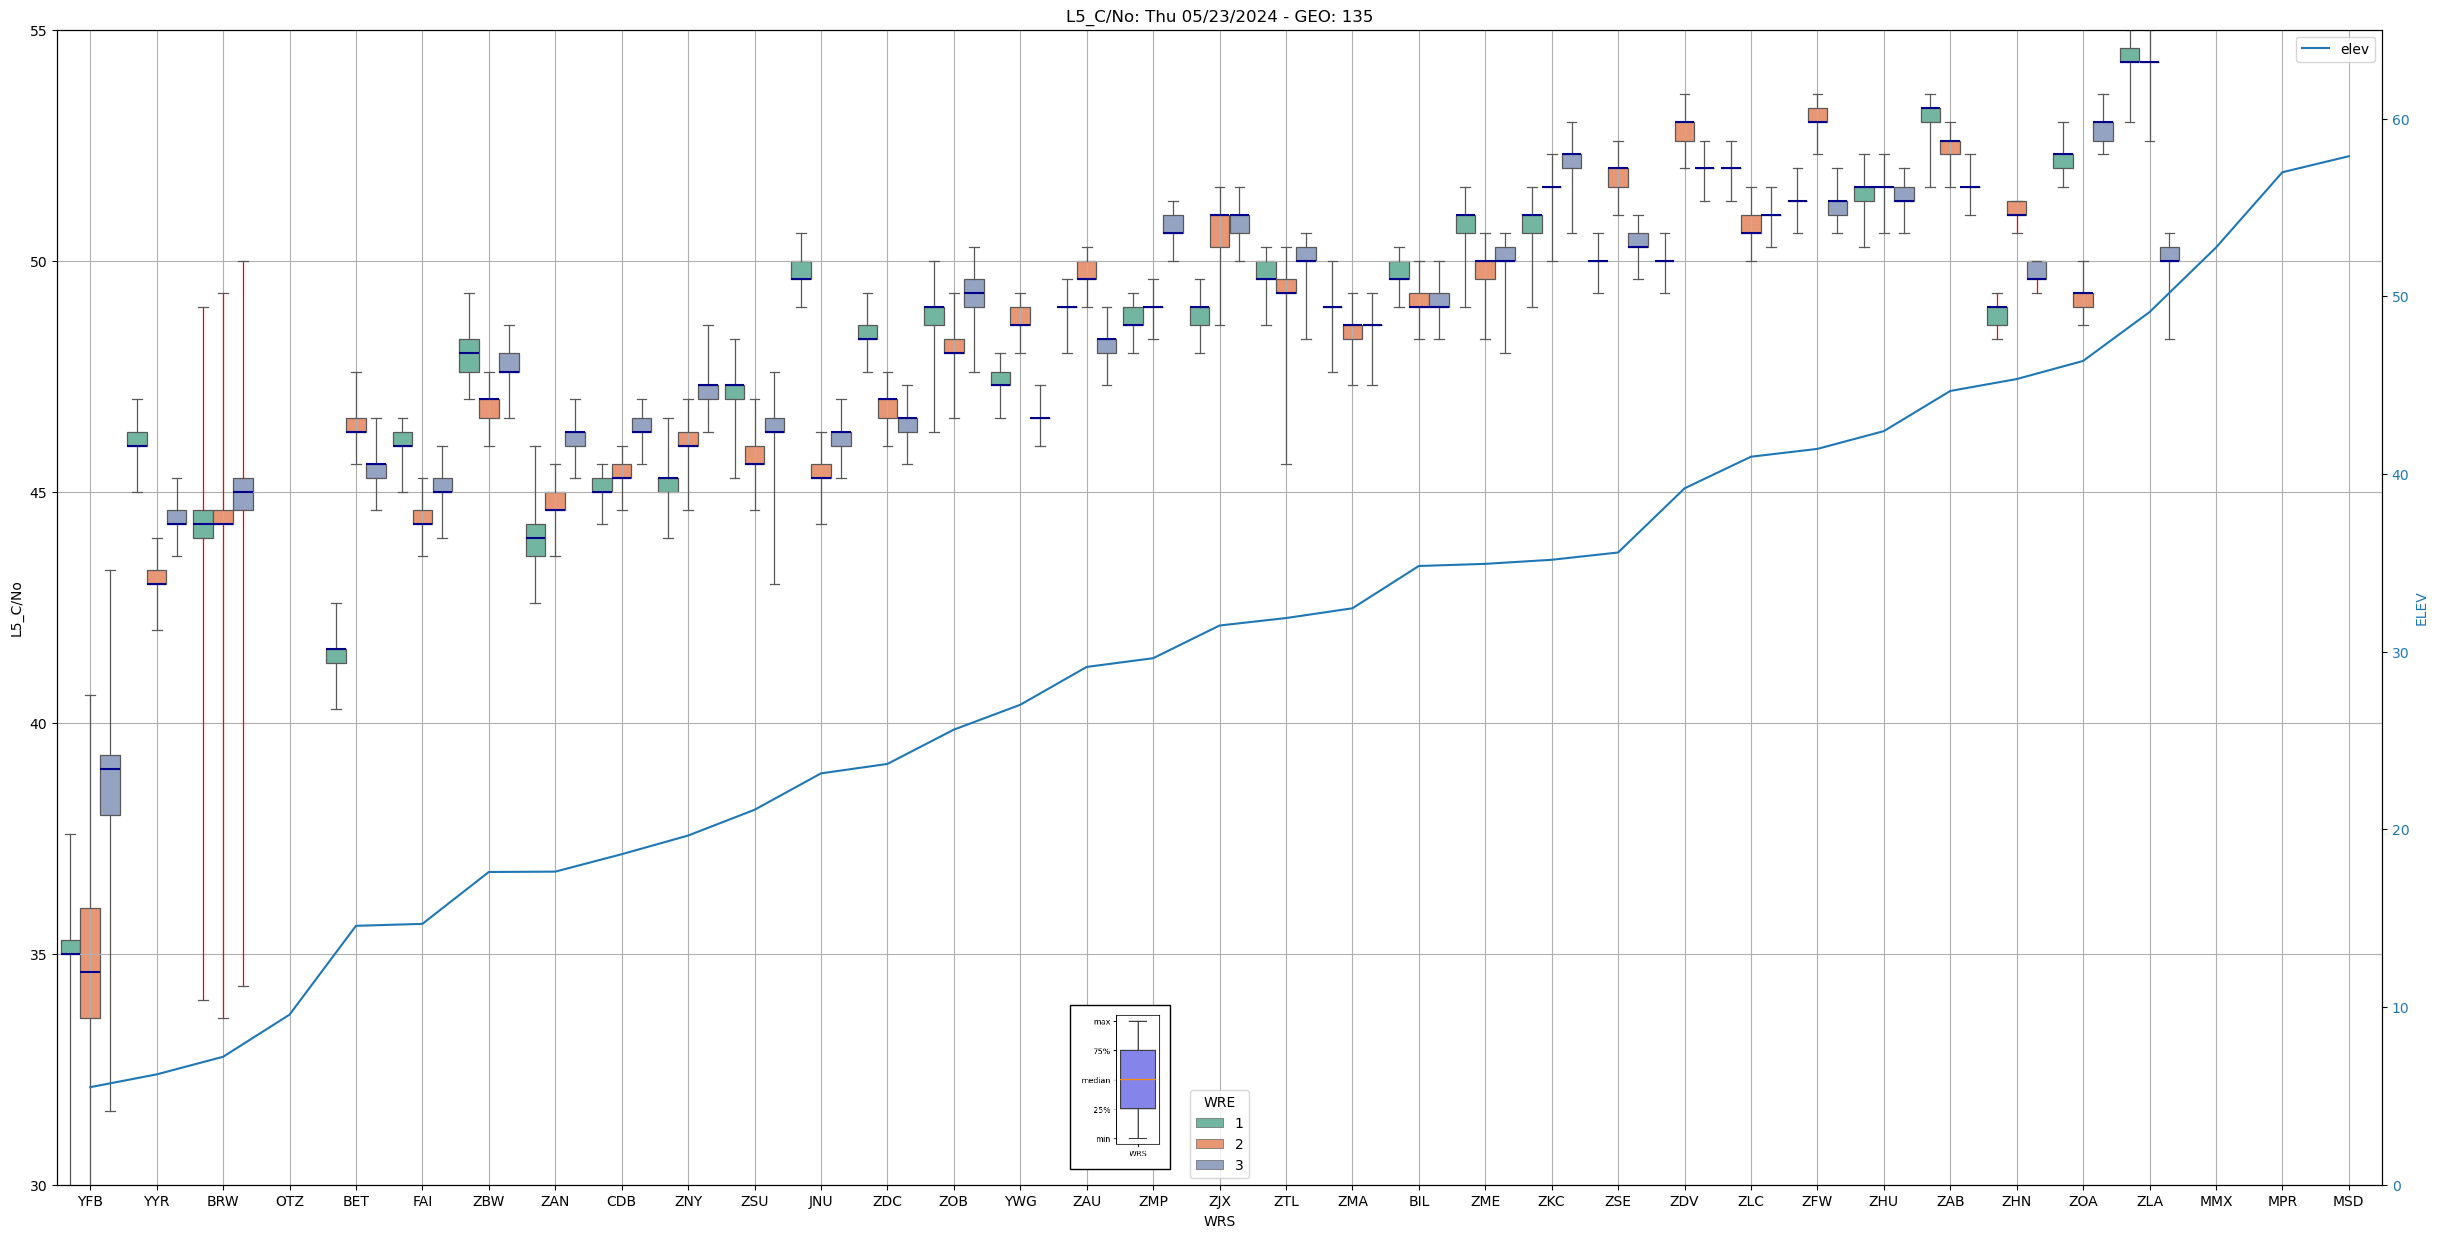
Task: Click the WRE legend title
Action: pos(1219,1102)
